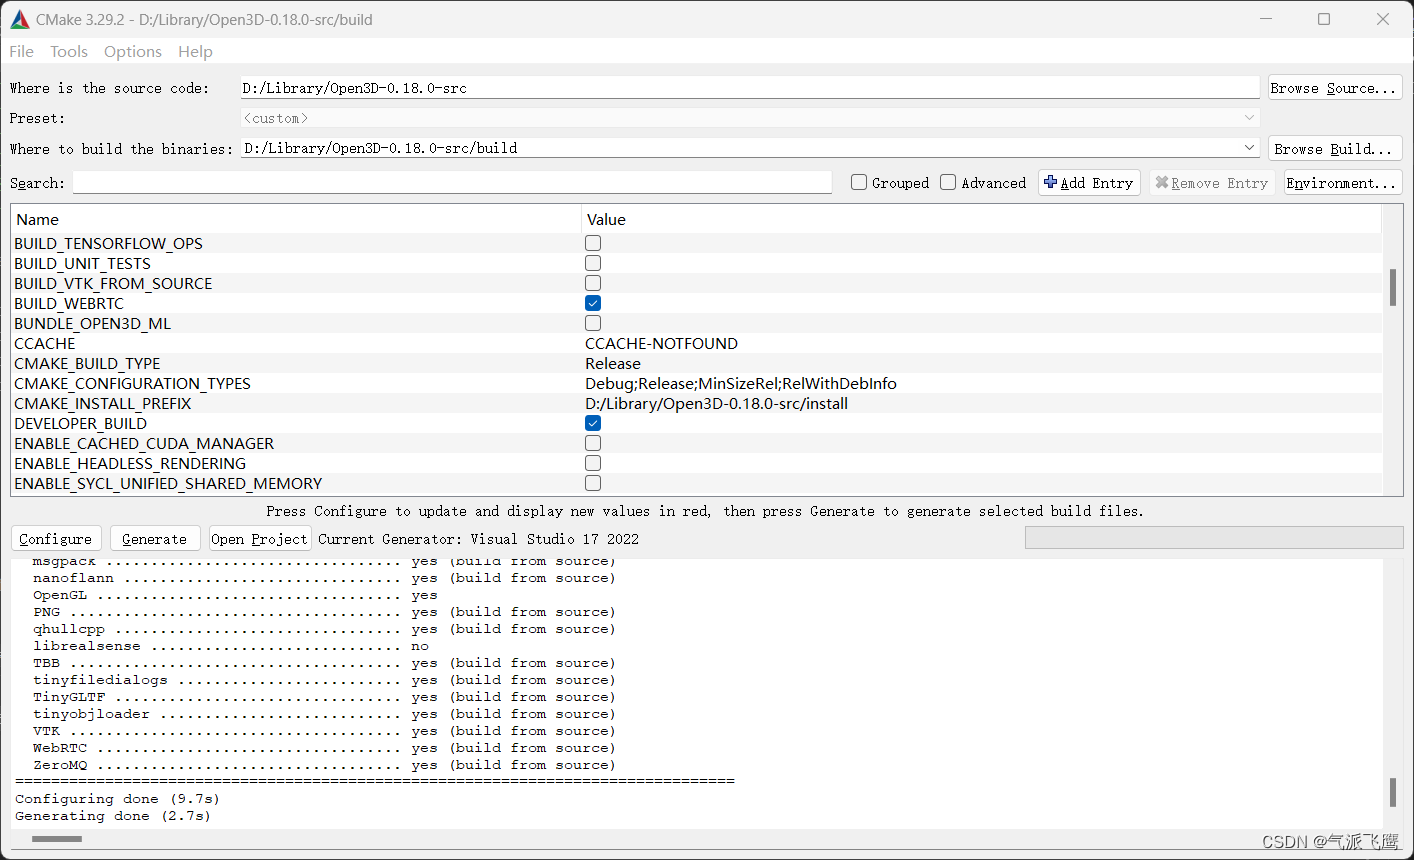Click the OpenGL log line

coord(235,595)
